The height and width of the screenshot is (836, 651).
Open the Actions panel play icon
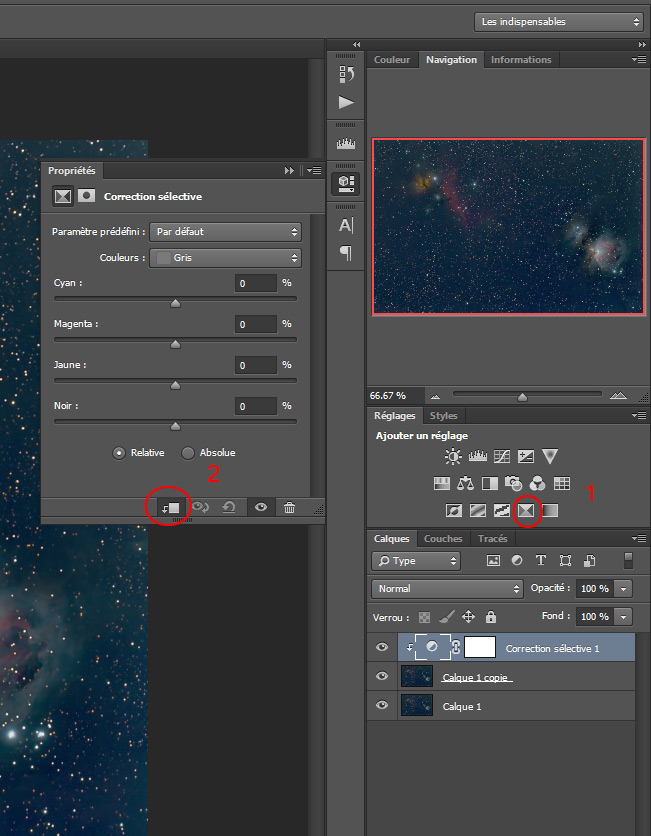(346, 102)
